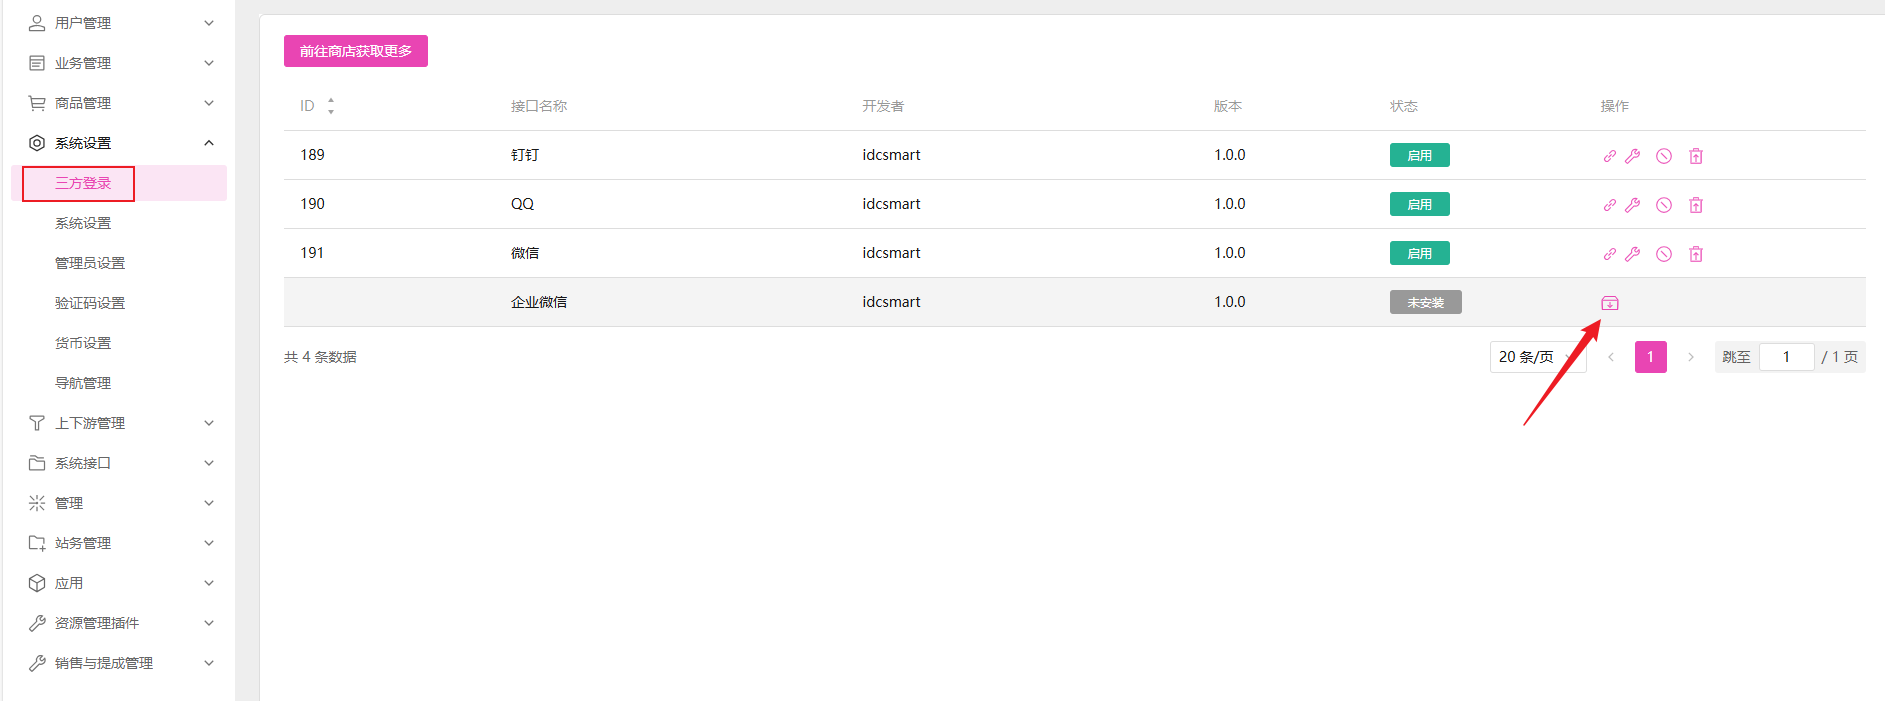
Task: Uninstall the 微信 interface via trash icon
Action: [x=1696, y=254]
